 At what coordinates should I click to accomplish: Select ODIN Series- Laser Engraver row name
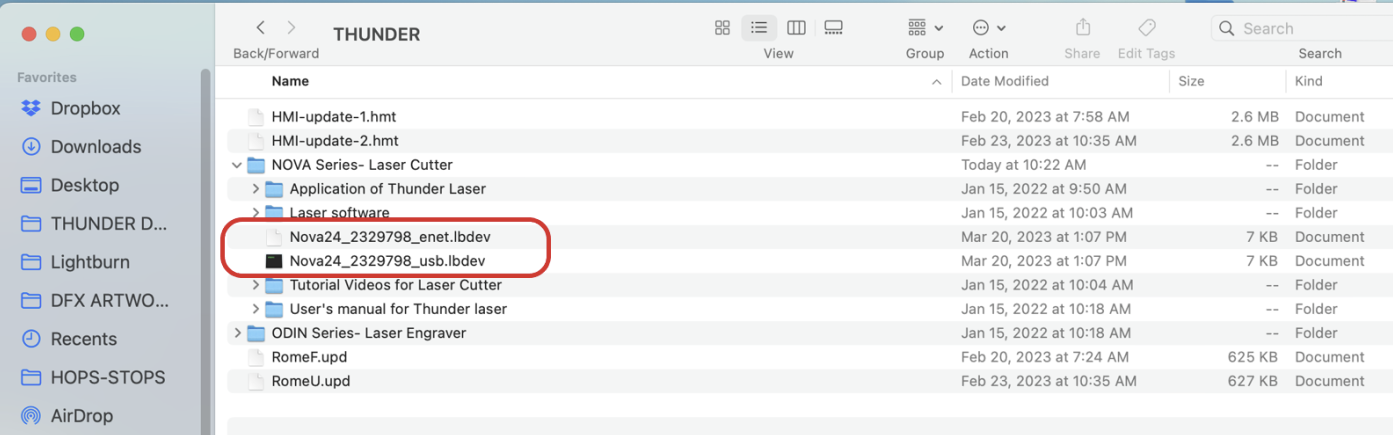(368, 333)
